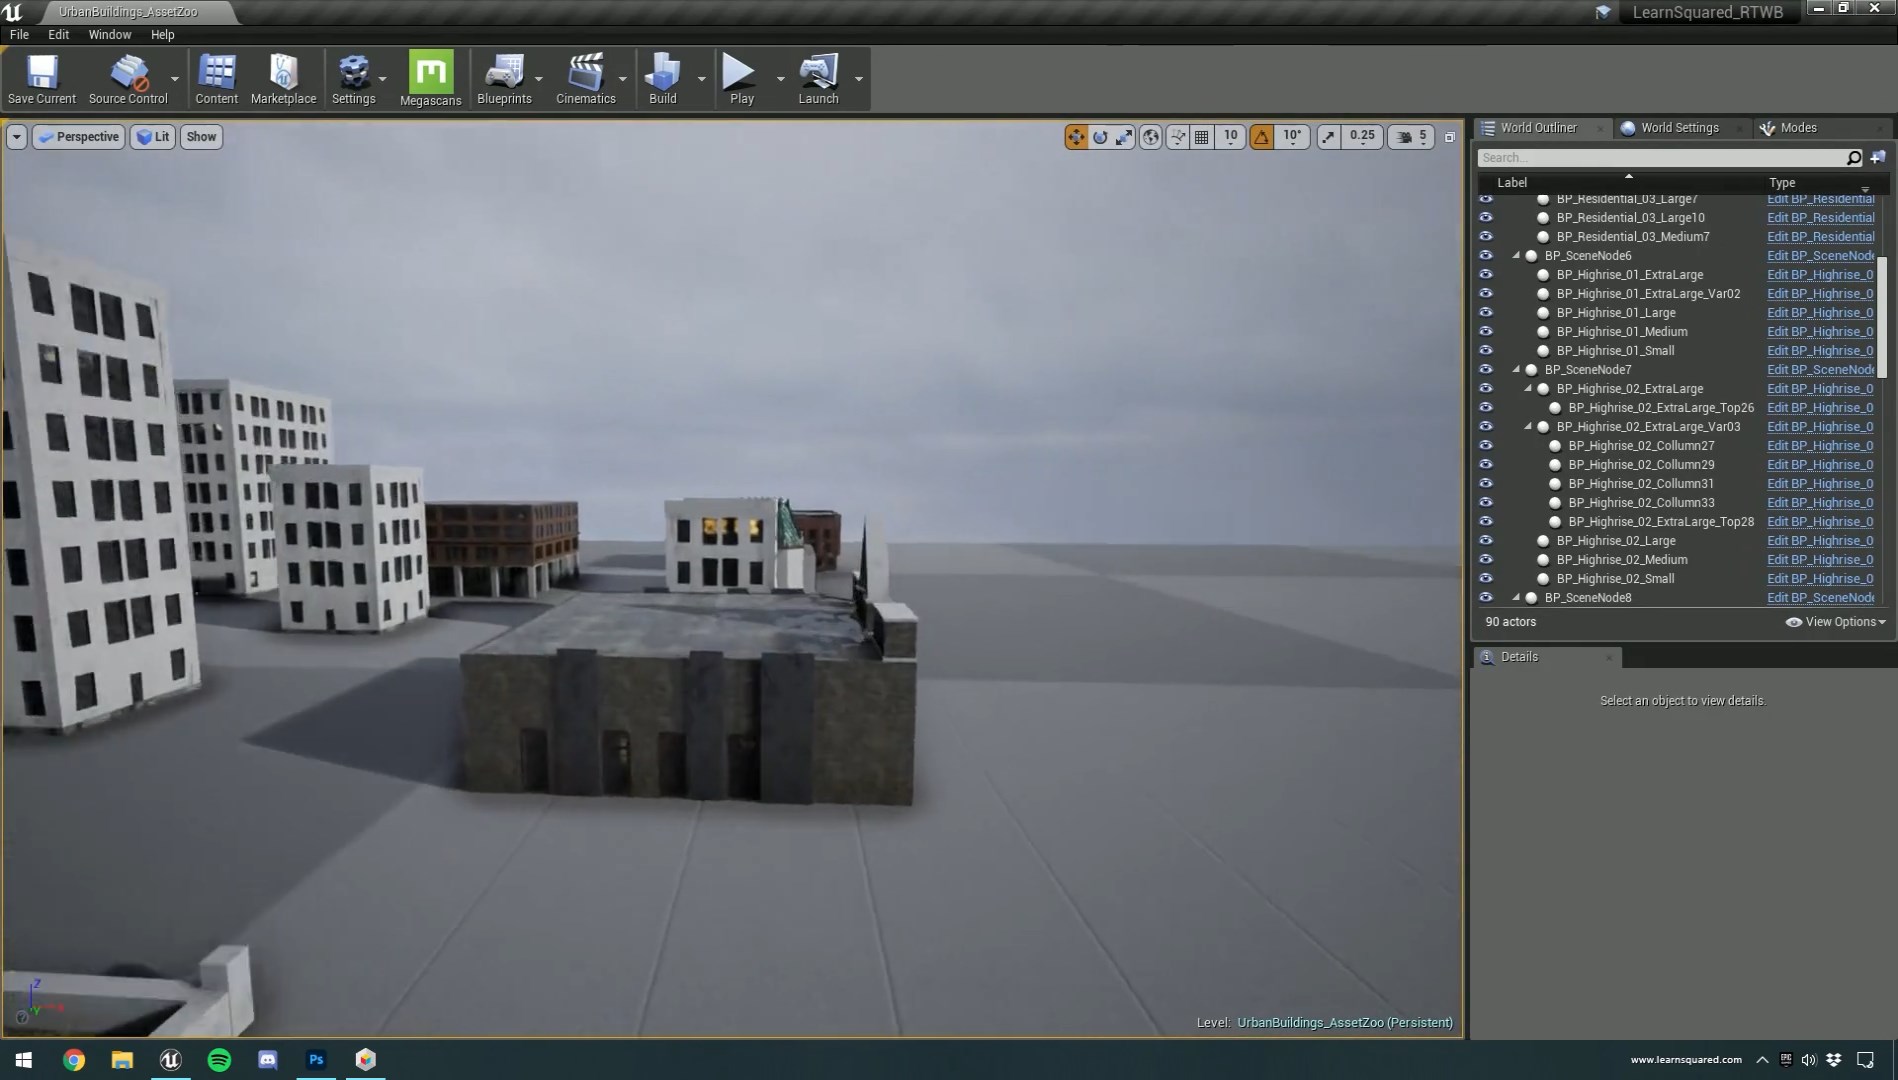Select the Marketplace toolbar icon
Screen dimensions: 1898x1080
coord(284,78)
